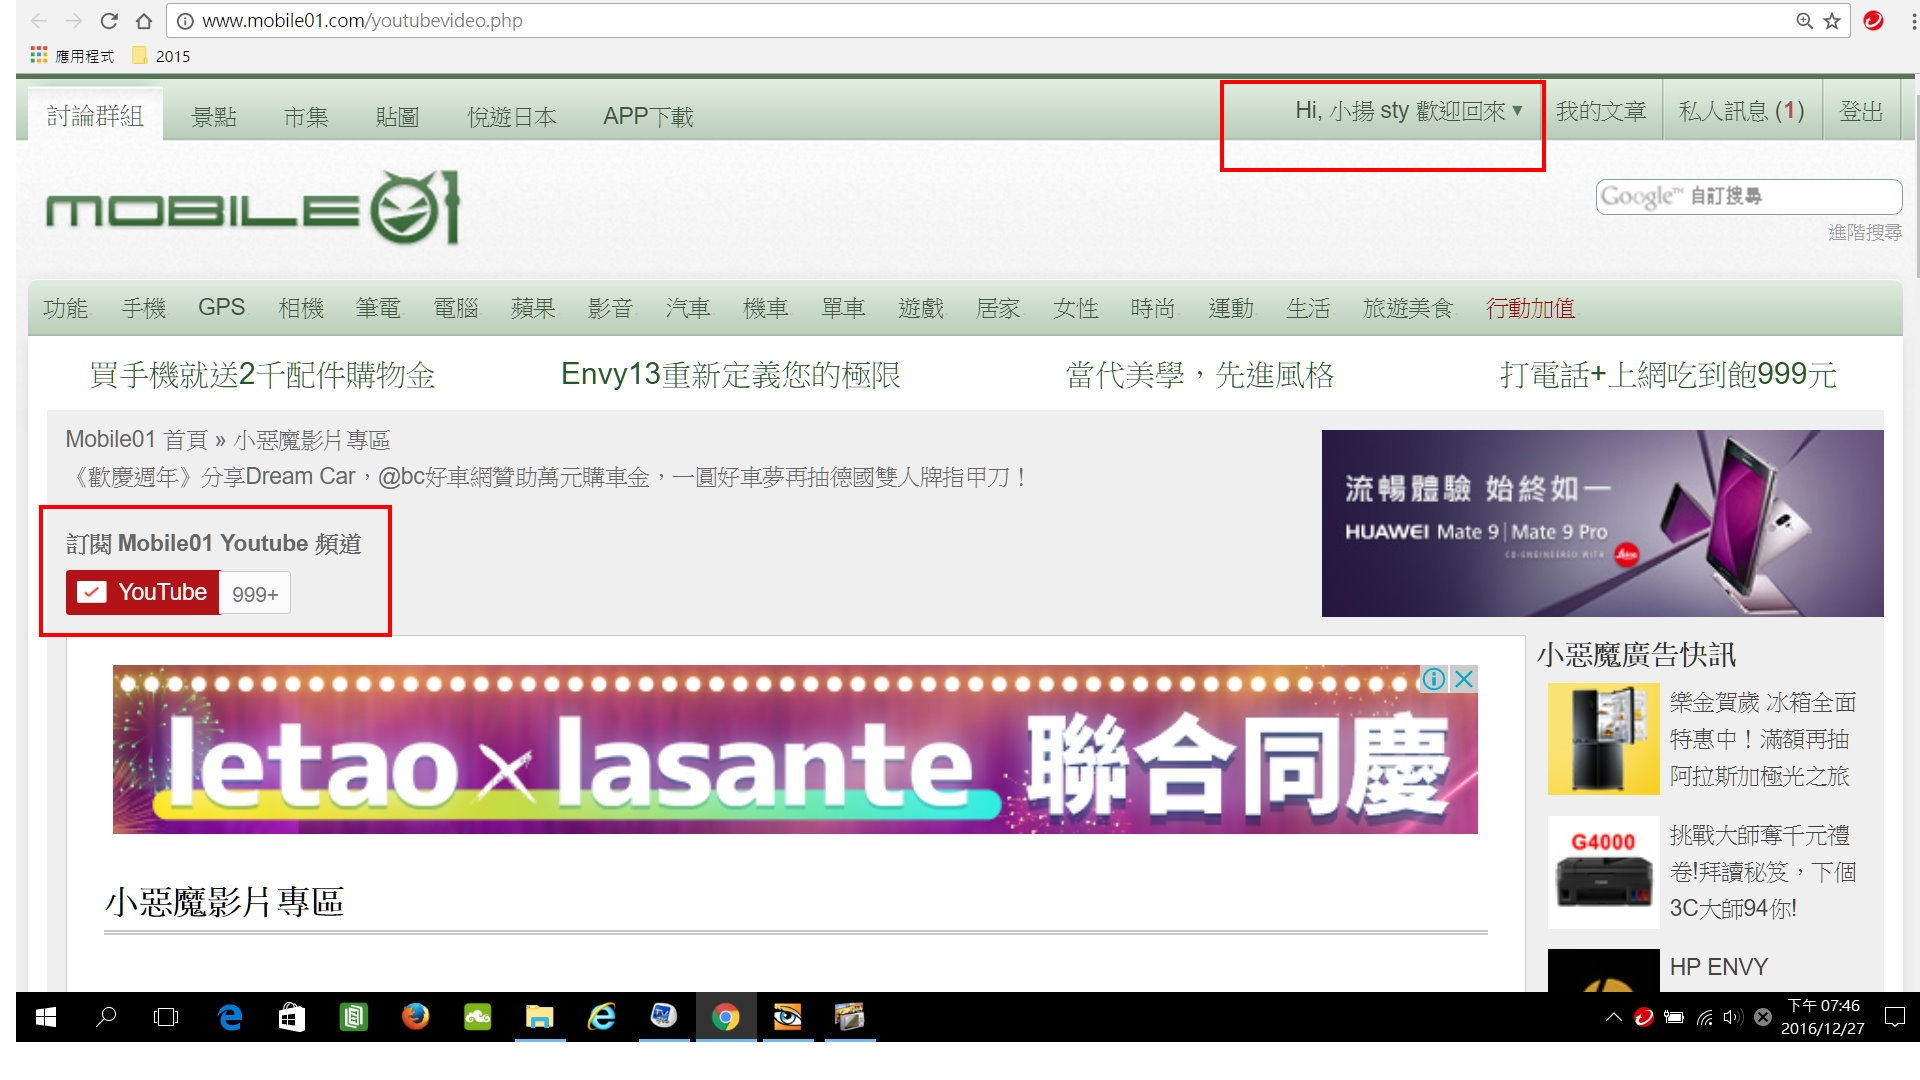This screenshot has height=1080, width=1920.
Task: Open the 功能 category menu
Action: pyautogui.click(x=65, y=308)
